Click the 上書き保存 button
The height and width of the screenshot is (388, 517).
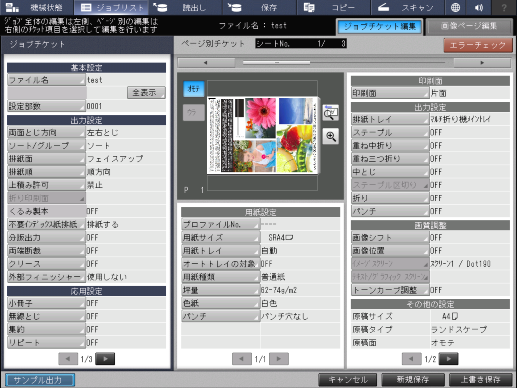480,380
